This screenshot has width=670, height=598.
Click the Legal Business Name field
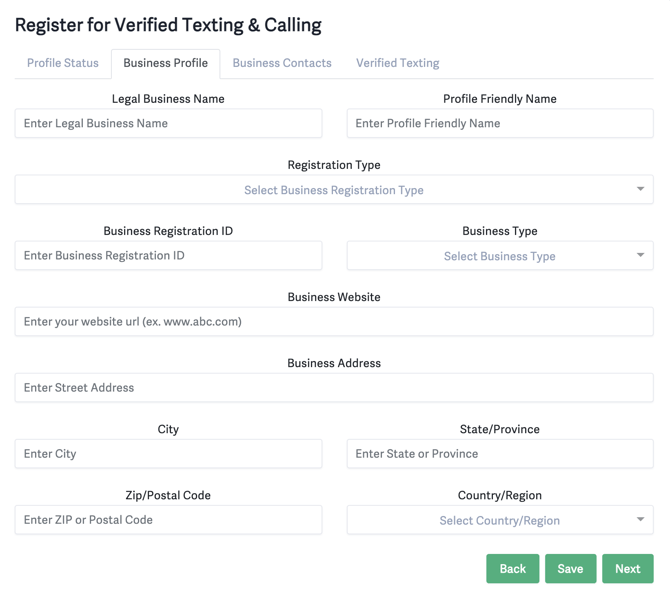click(x=168, y=124)
